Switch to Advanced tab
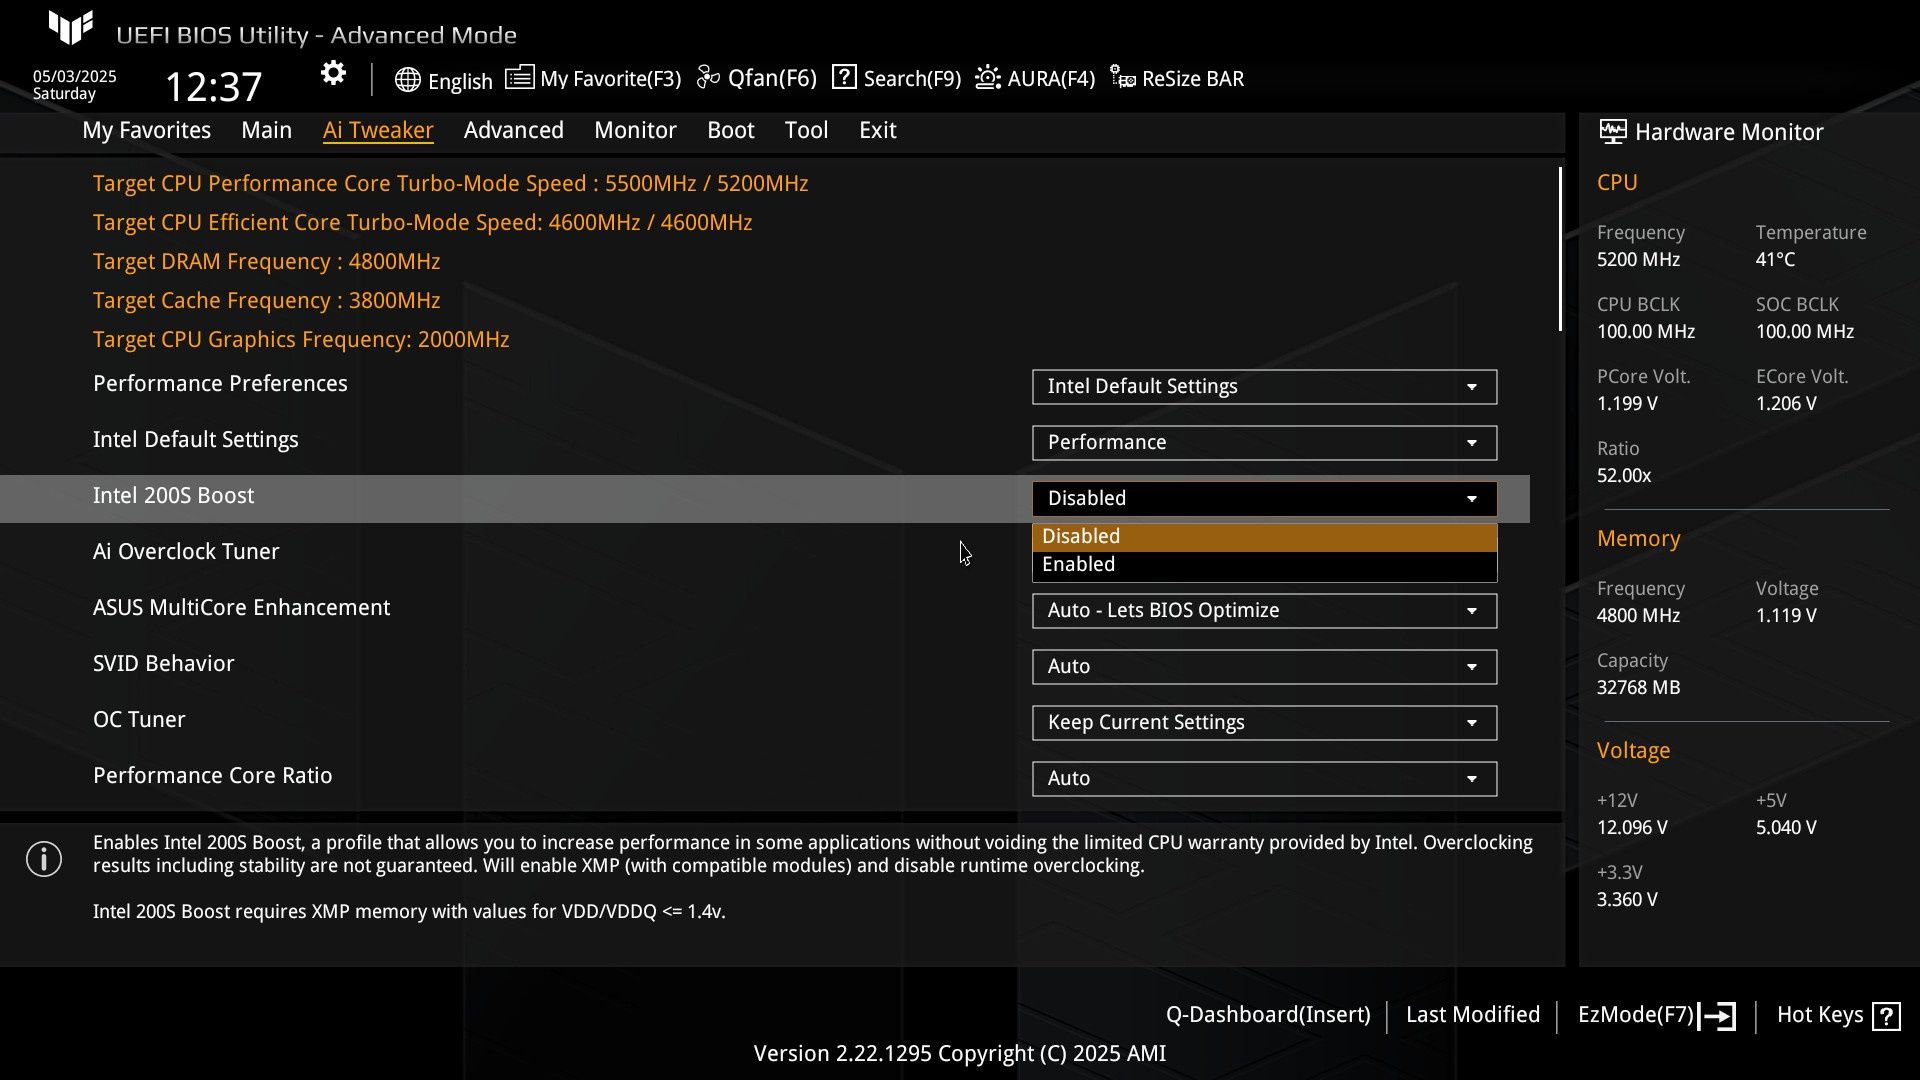1920x1080 pixels. (513, 130)
